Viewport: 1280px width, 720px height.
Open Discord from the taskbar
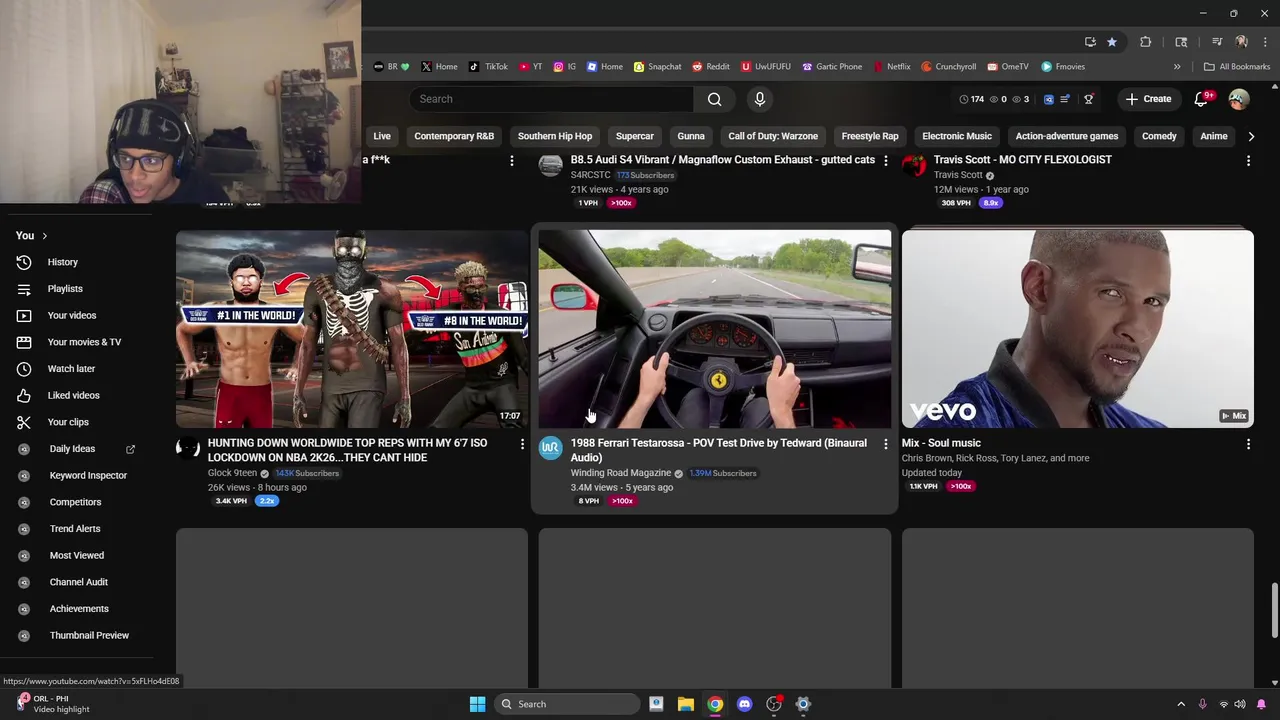744,704
